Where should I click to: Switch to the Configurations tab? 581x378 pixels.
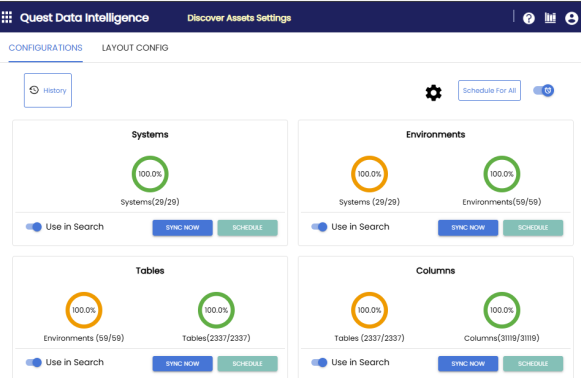coord(46,48)
